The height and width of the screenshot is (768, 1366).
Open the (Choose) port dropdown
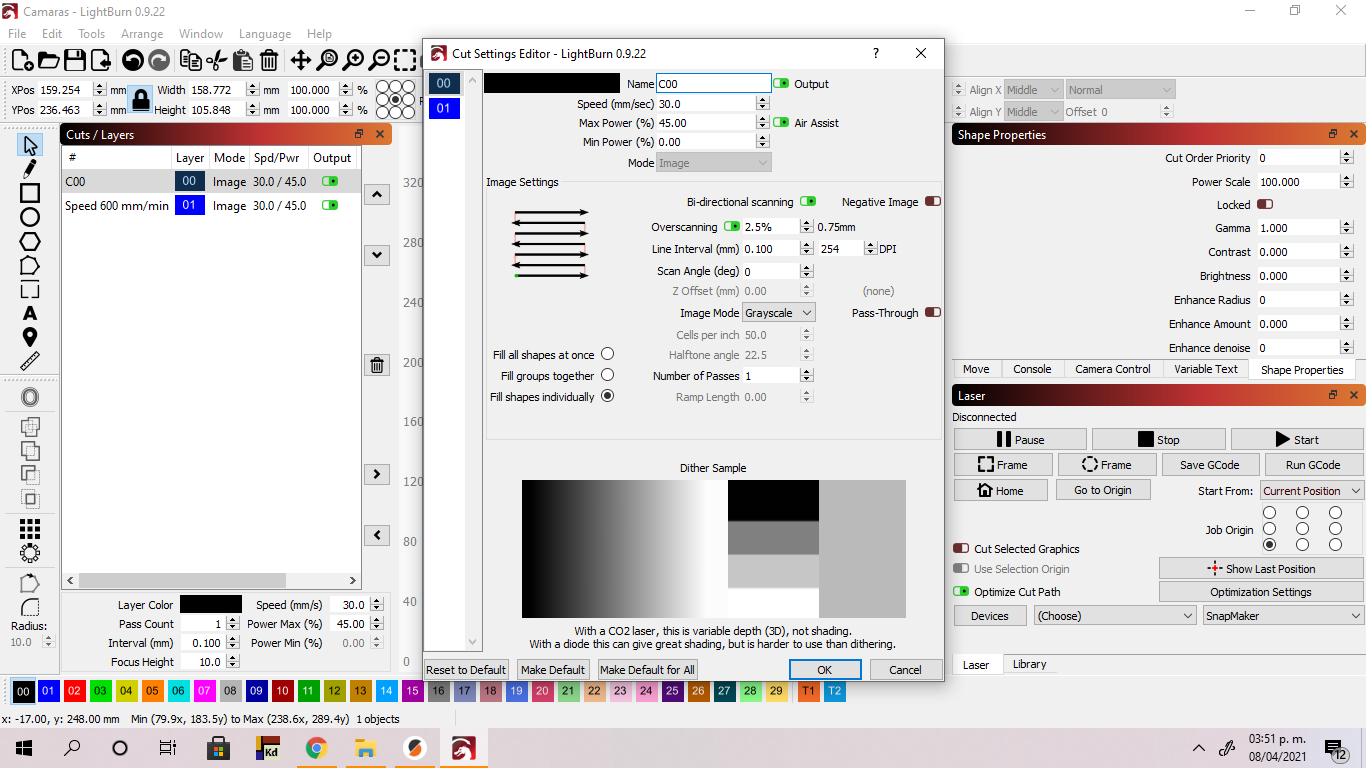click(1115, 616)
